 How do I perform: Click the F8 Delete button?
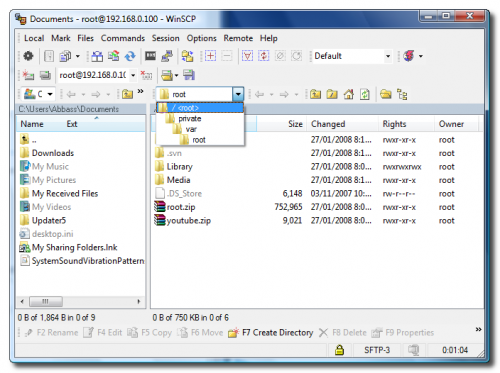[x=343, y=333]
